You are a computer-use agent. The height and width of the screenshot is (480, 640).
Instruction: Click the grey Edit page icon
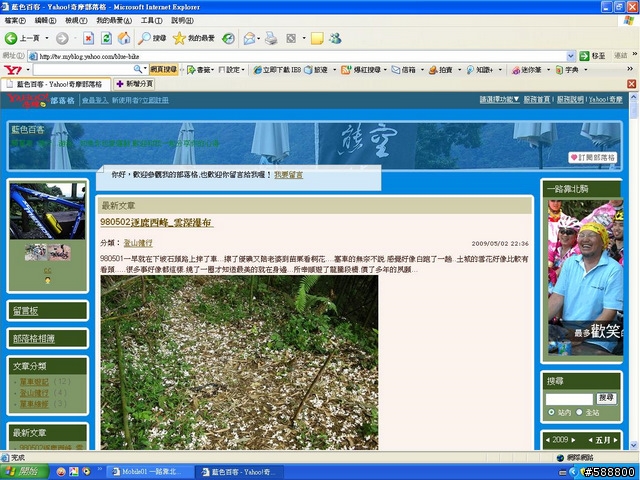pos(291,38)
